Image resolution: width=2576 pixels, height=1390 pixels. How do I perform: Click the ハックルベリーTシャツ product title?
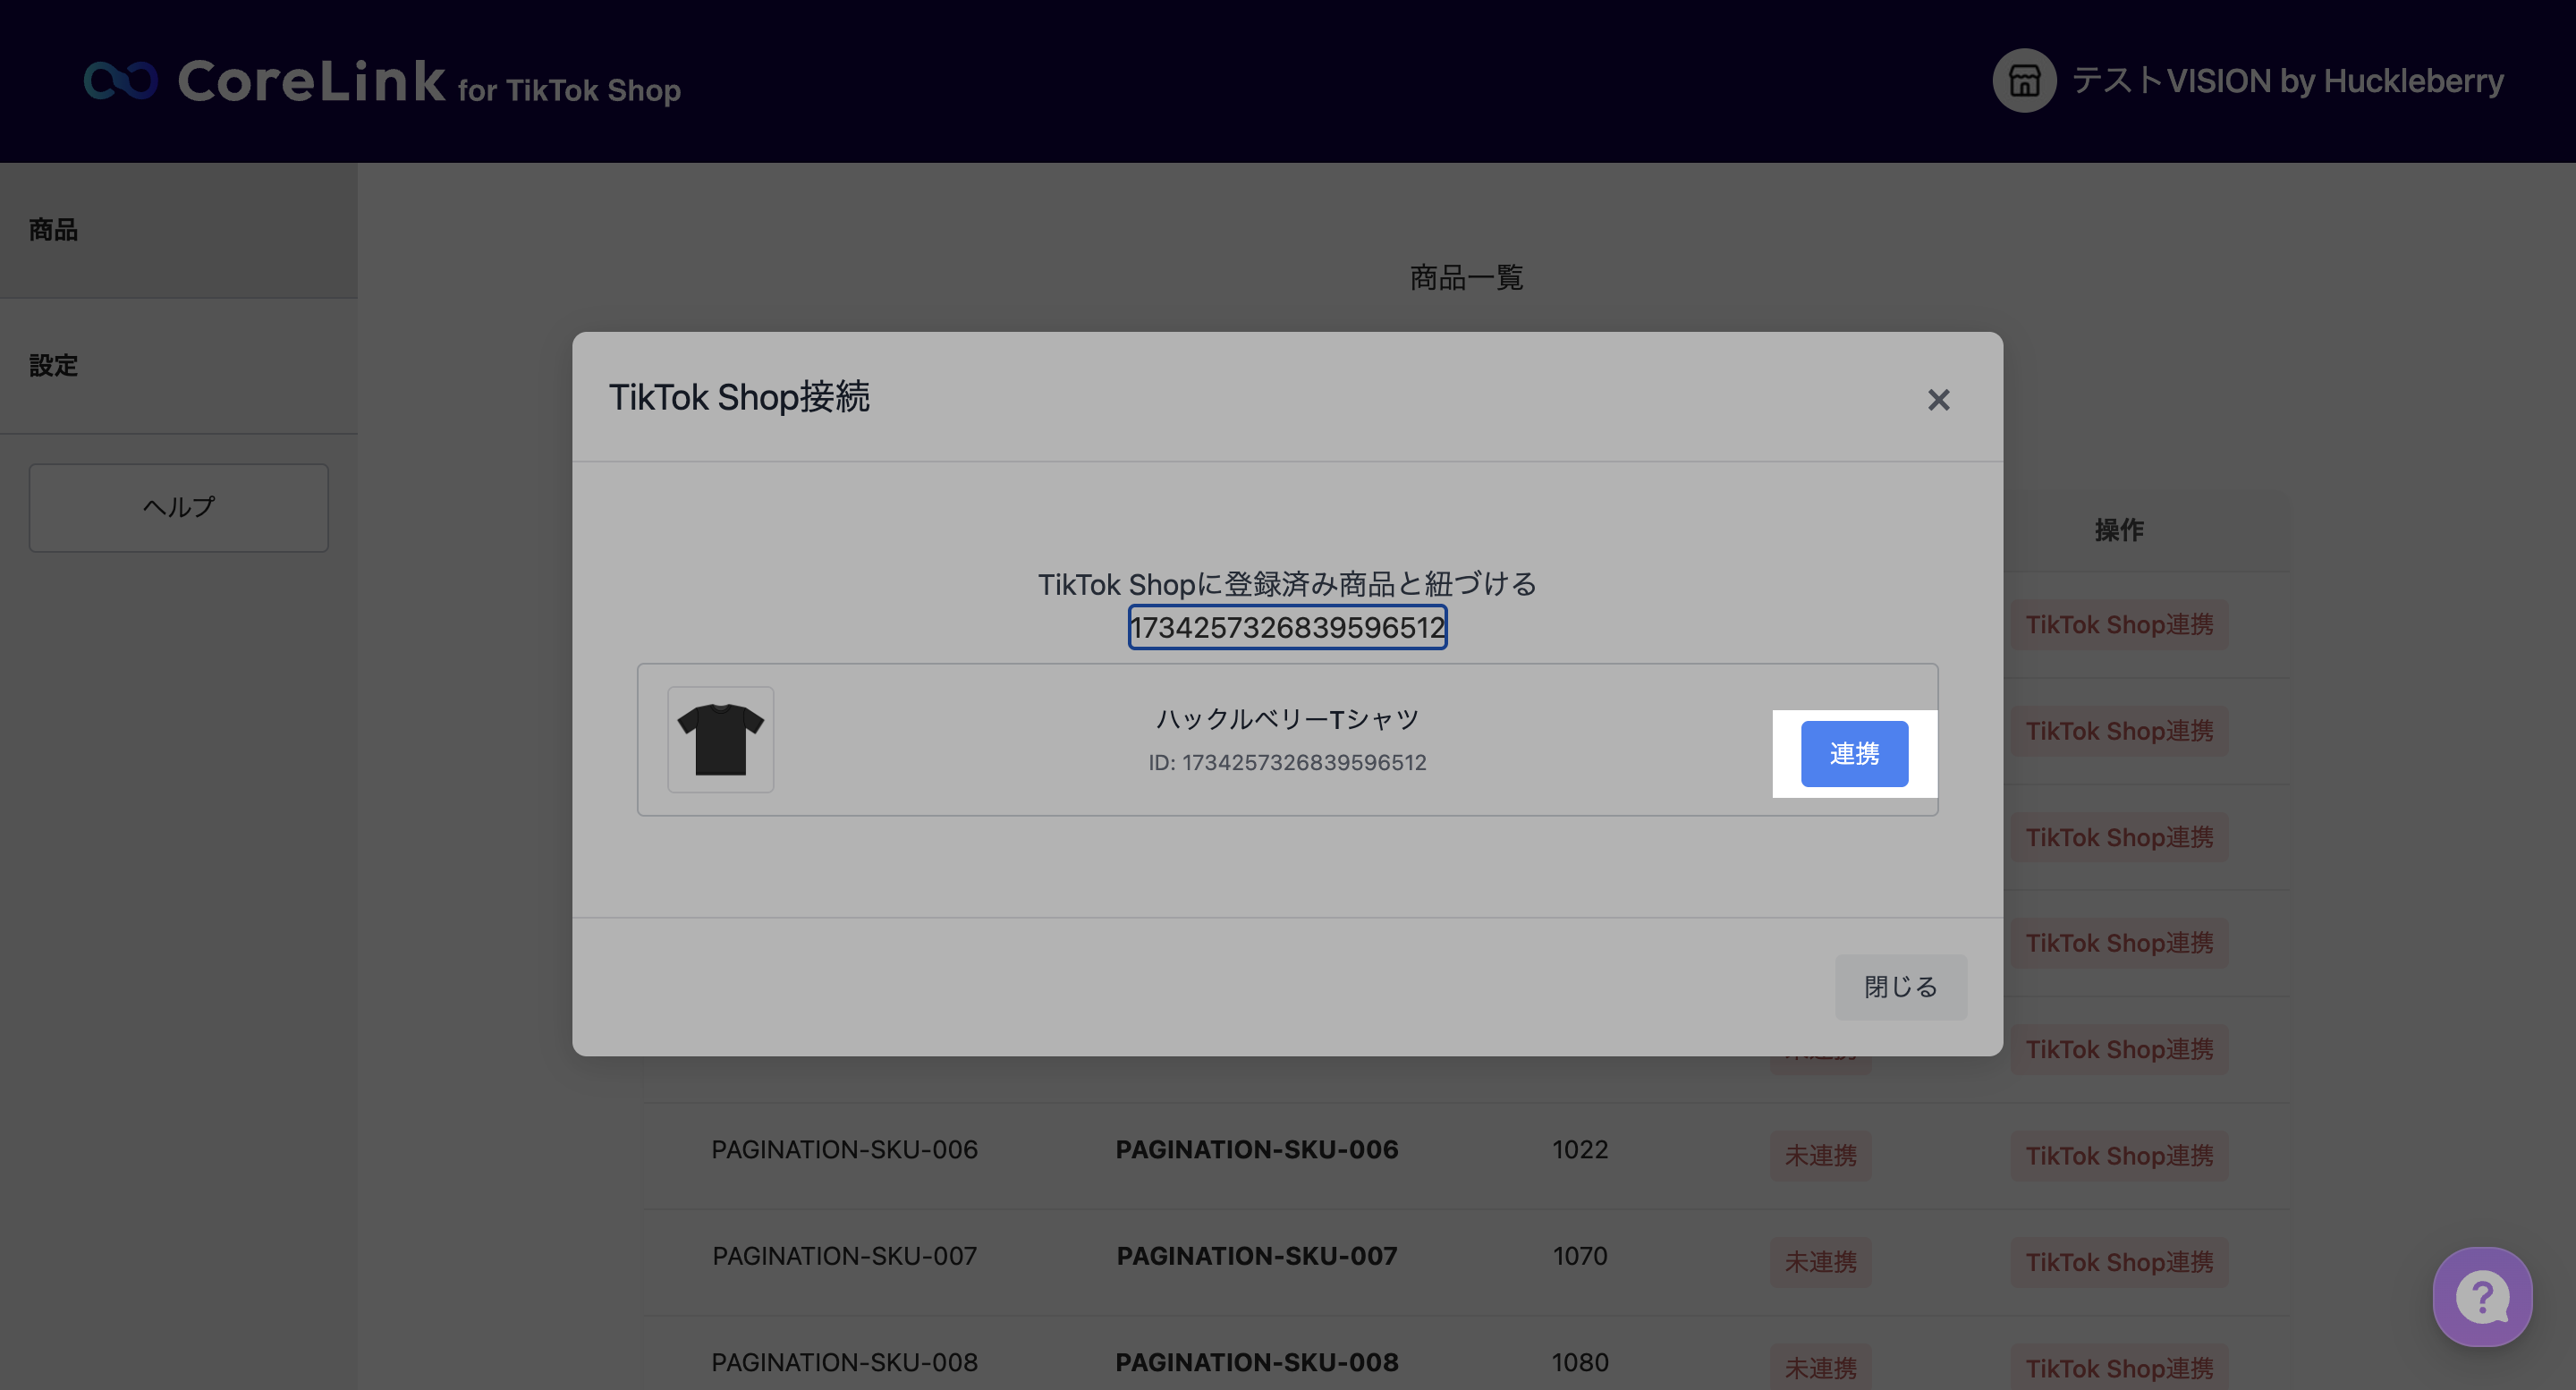(x=1287, y=719)
